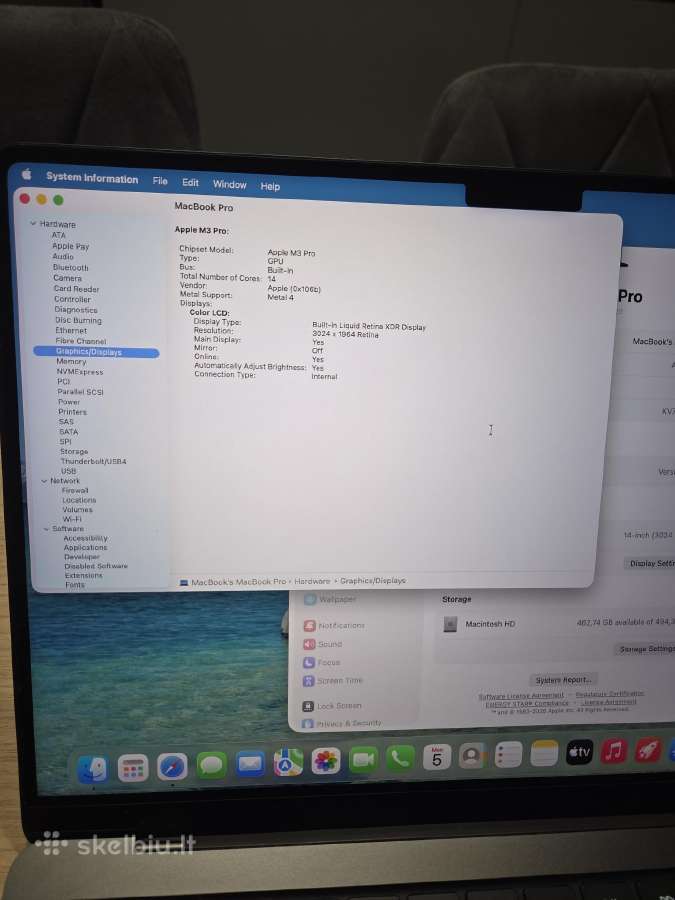Open Notes from the Dock
The image size is (675, 900).
(x=544, y=753)
